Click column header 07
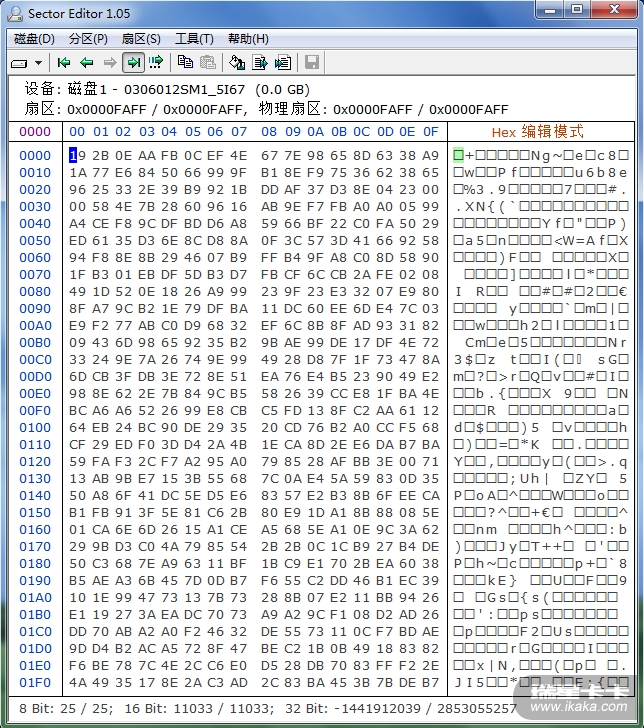This screenshot has height=728, width=644. (239, 132)
